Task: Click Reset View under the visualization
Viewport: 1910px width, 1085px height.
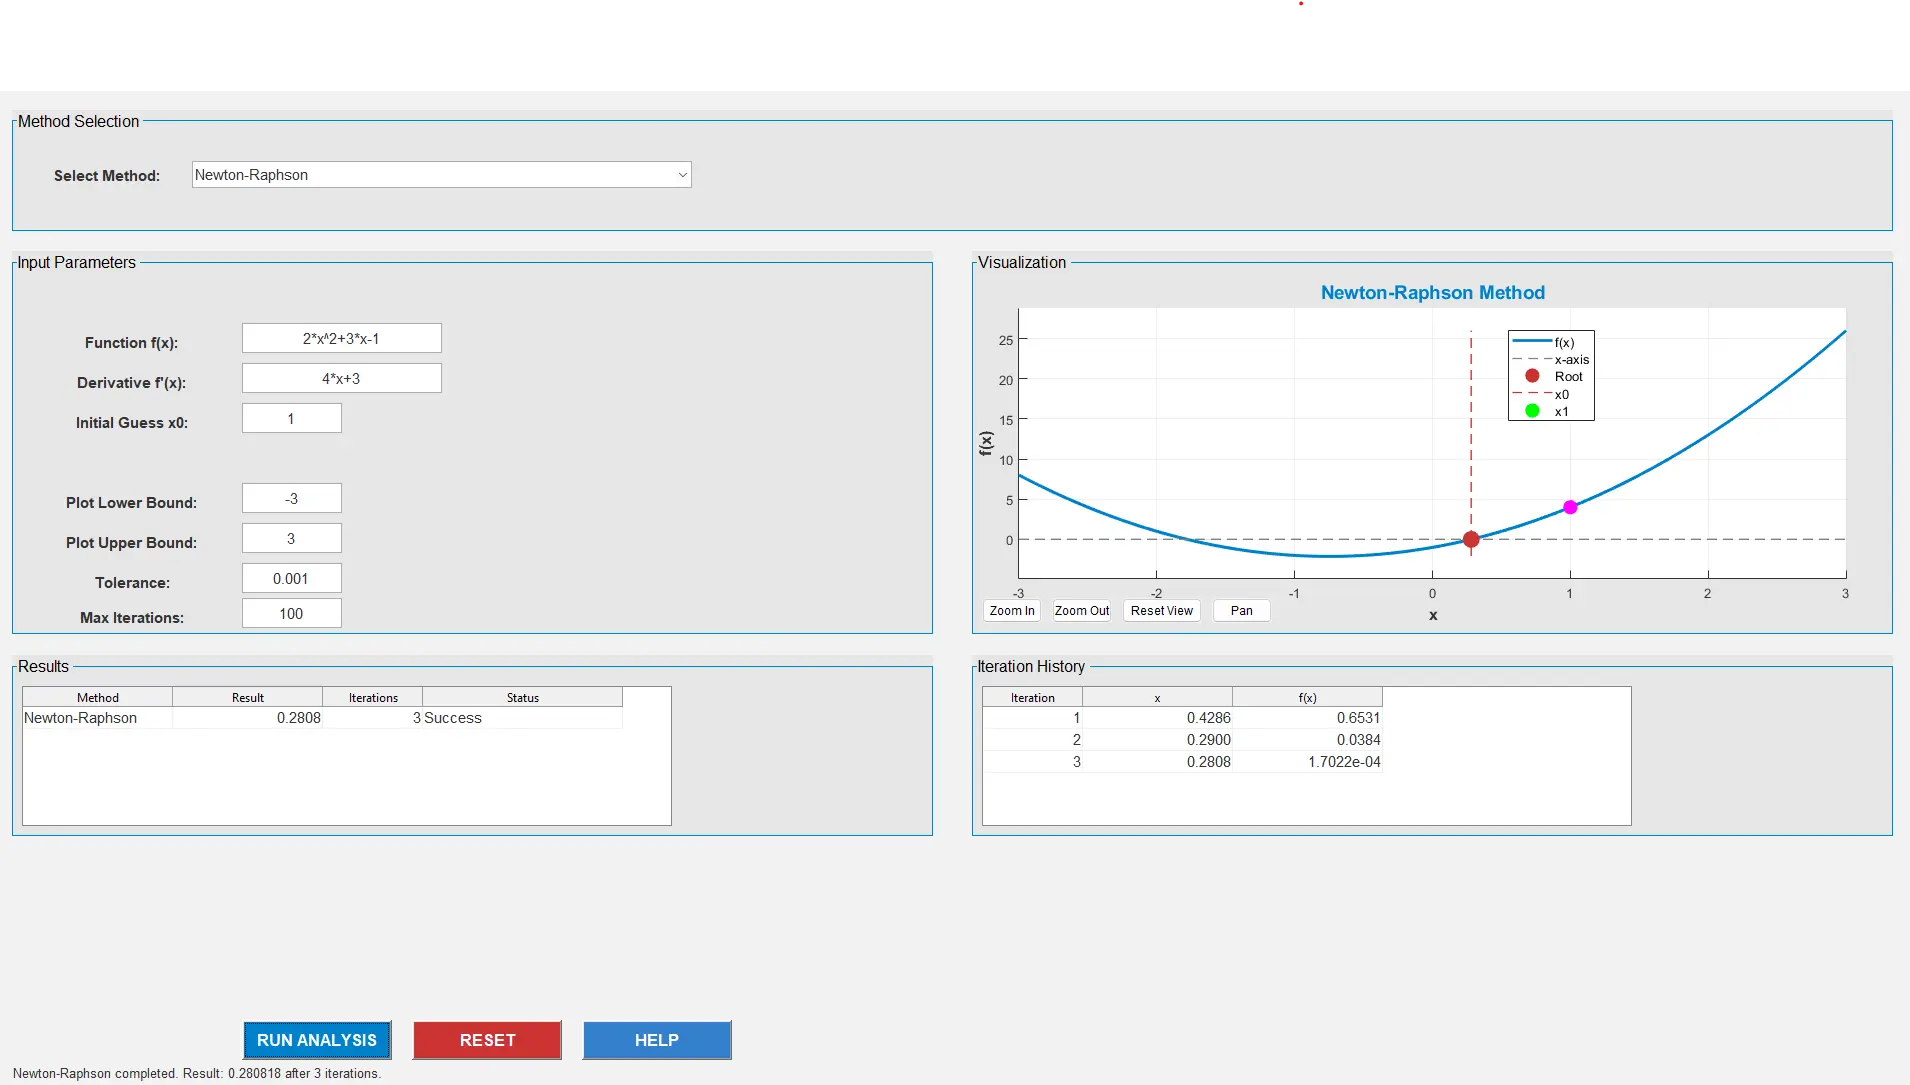Action: [1161, 610]
